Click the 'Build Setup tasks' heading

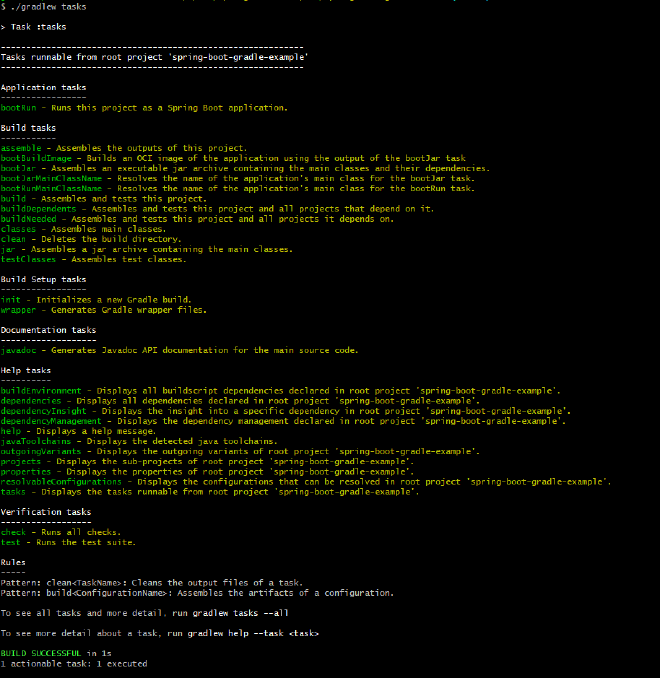tap(43, 279)
